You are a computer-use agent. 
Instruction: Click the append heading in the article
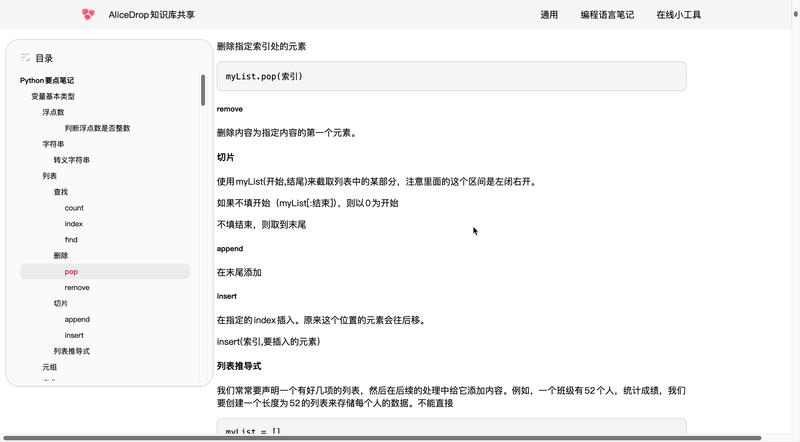230,249
